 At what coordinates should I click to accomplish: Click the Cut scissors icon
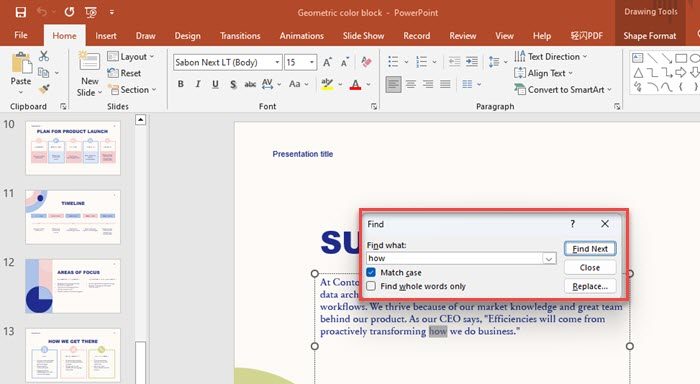click(x=44, y=56)
